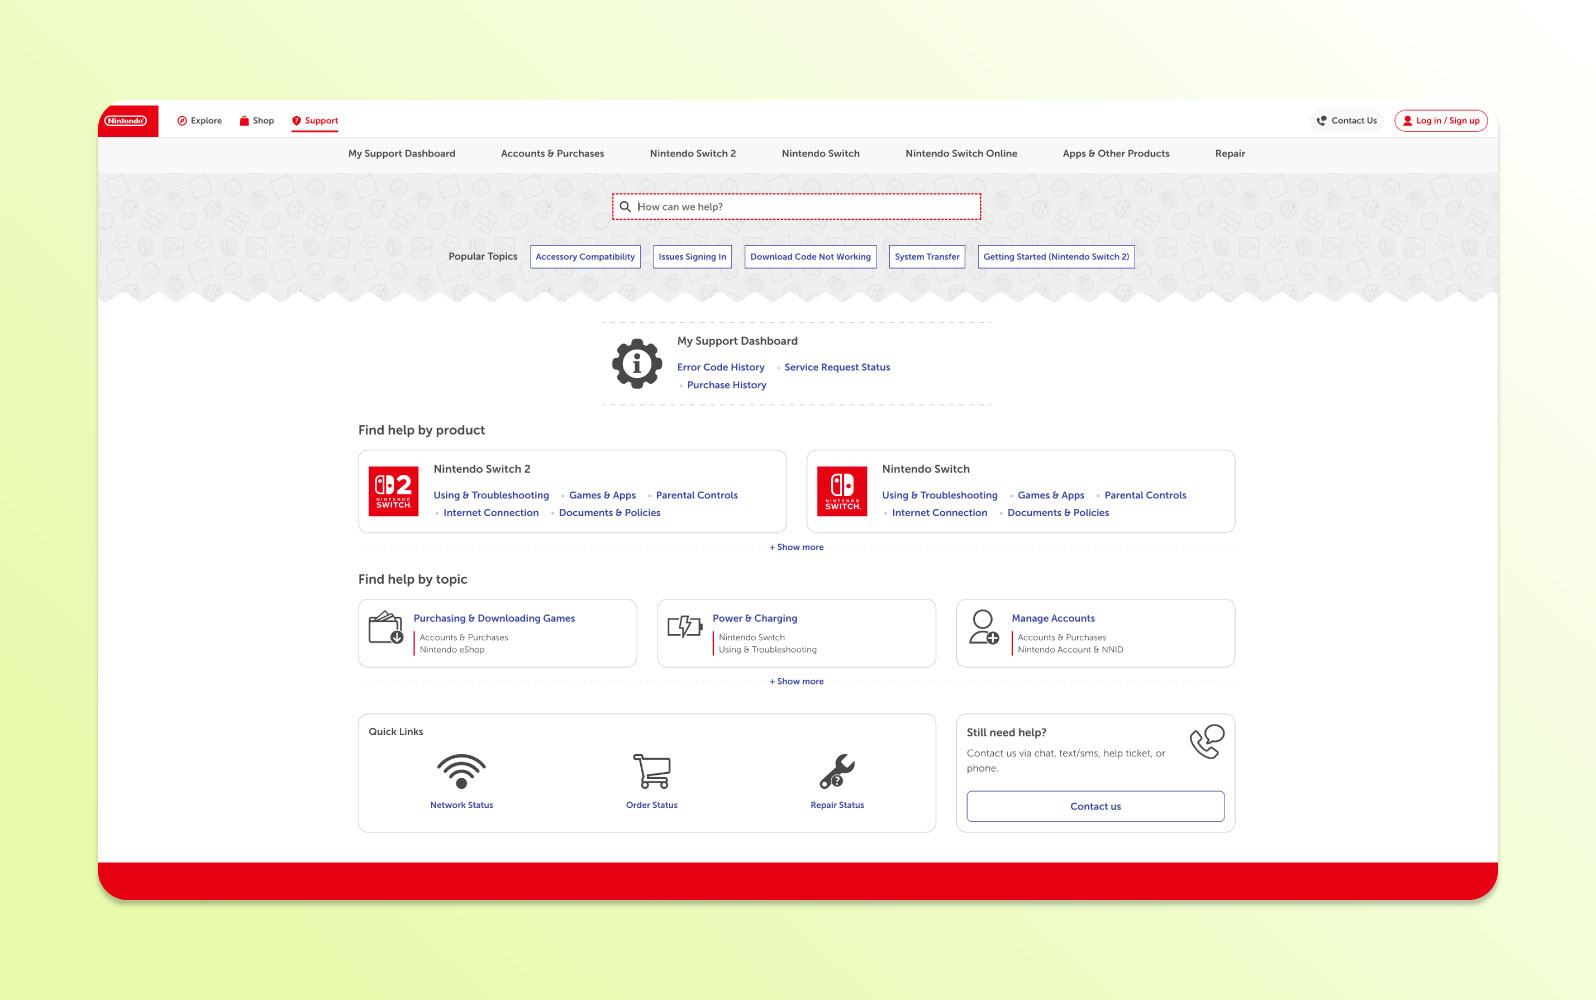Expand Show more under Find help by topic

point(797,681)
